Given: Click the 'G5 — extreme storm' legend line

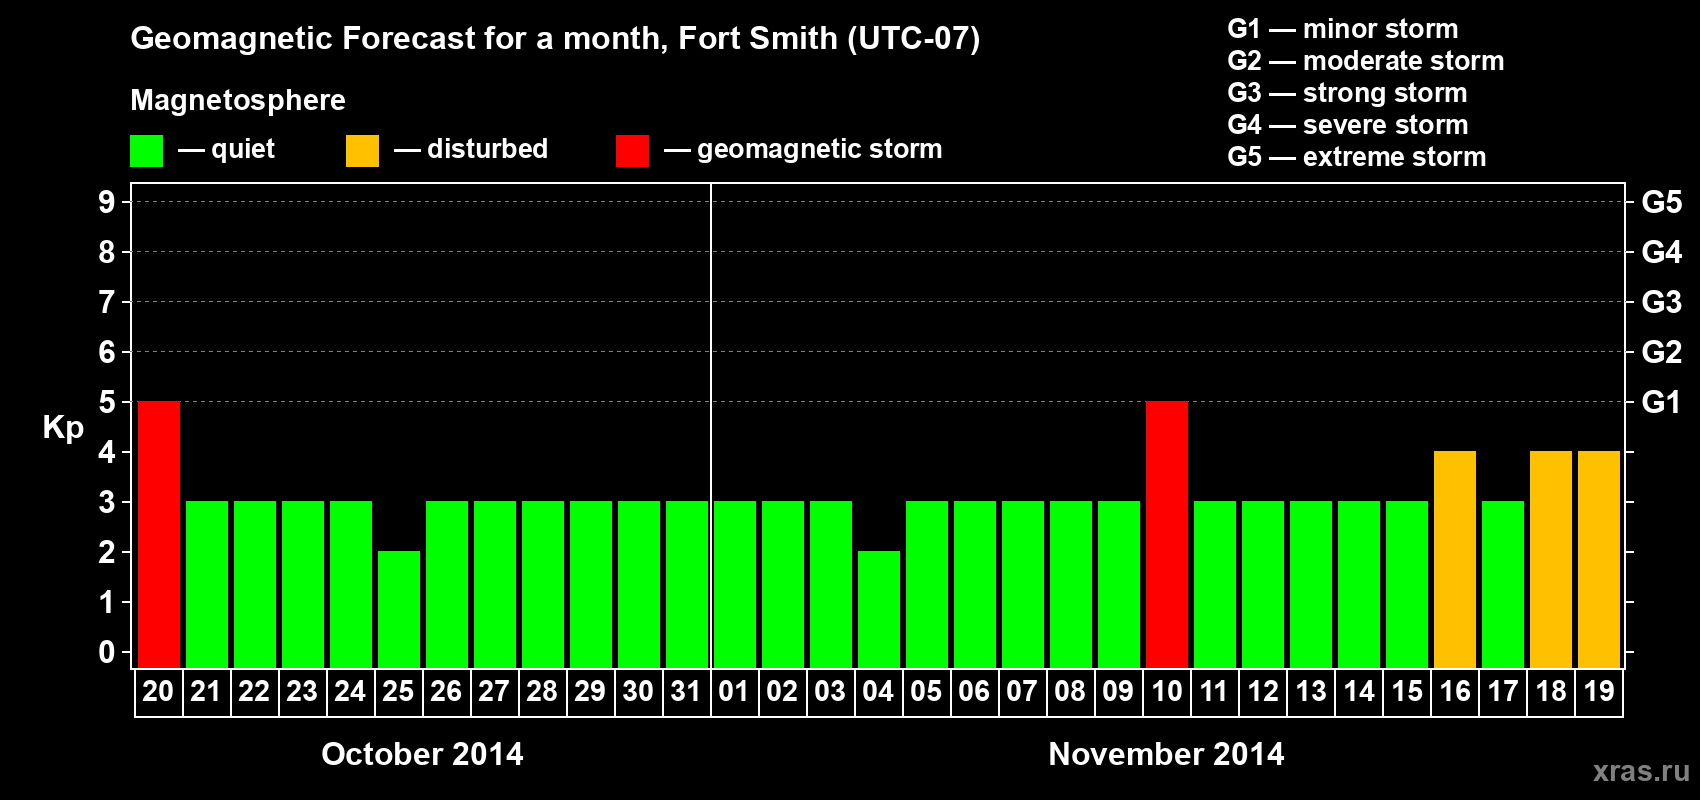Looking at the screenshot, I should click(x=1357, y=157).
